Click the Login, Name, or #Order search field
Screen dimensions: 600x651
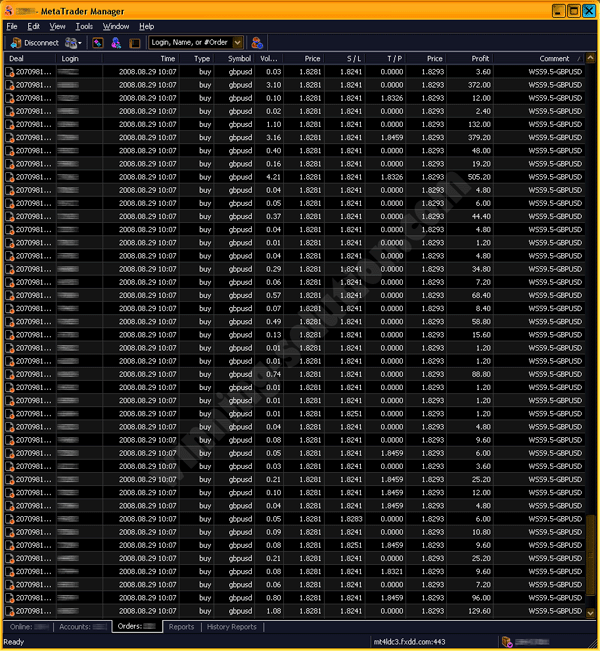click(190, 43)
